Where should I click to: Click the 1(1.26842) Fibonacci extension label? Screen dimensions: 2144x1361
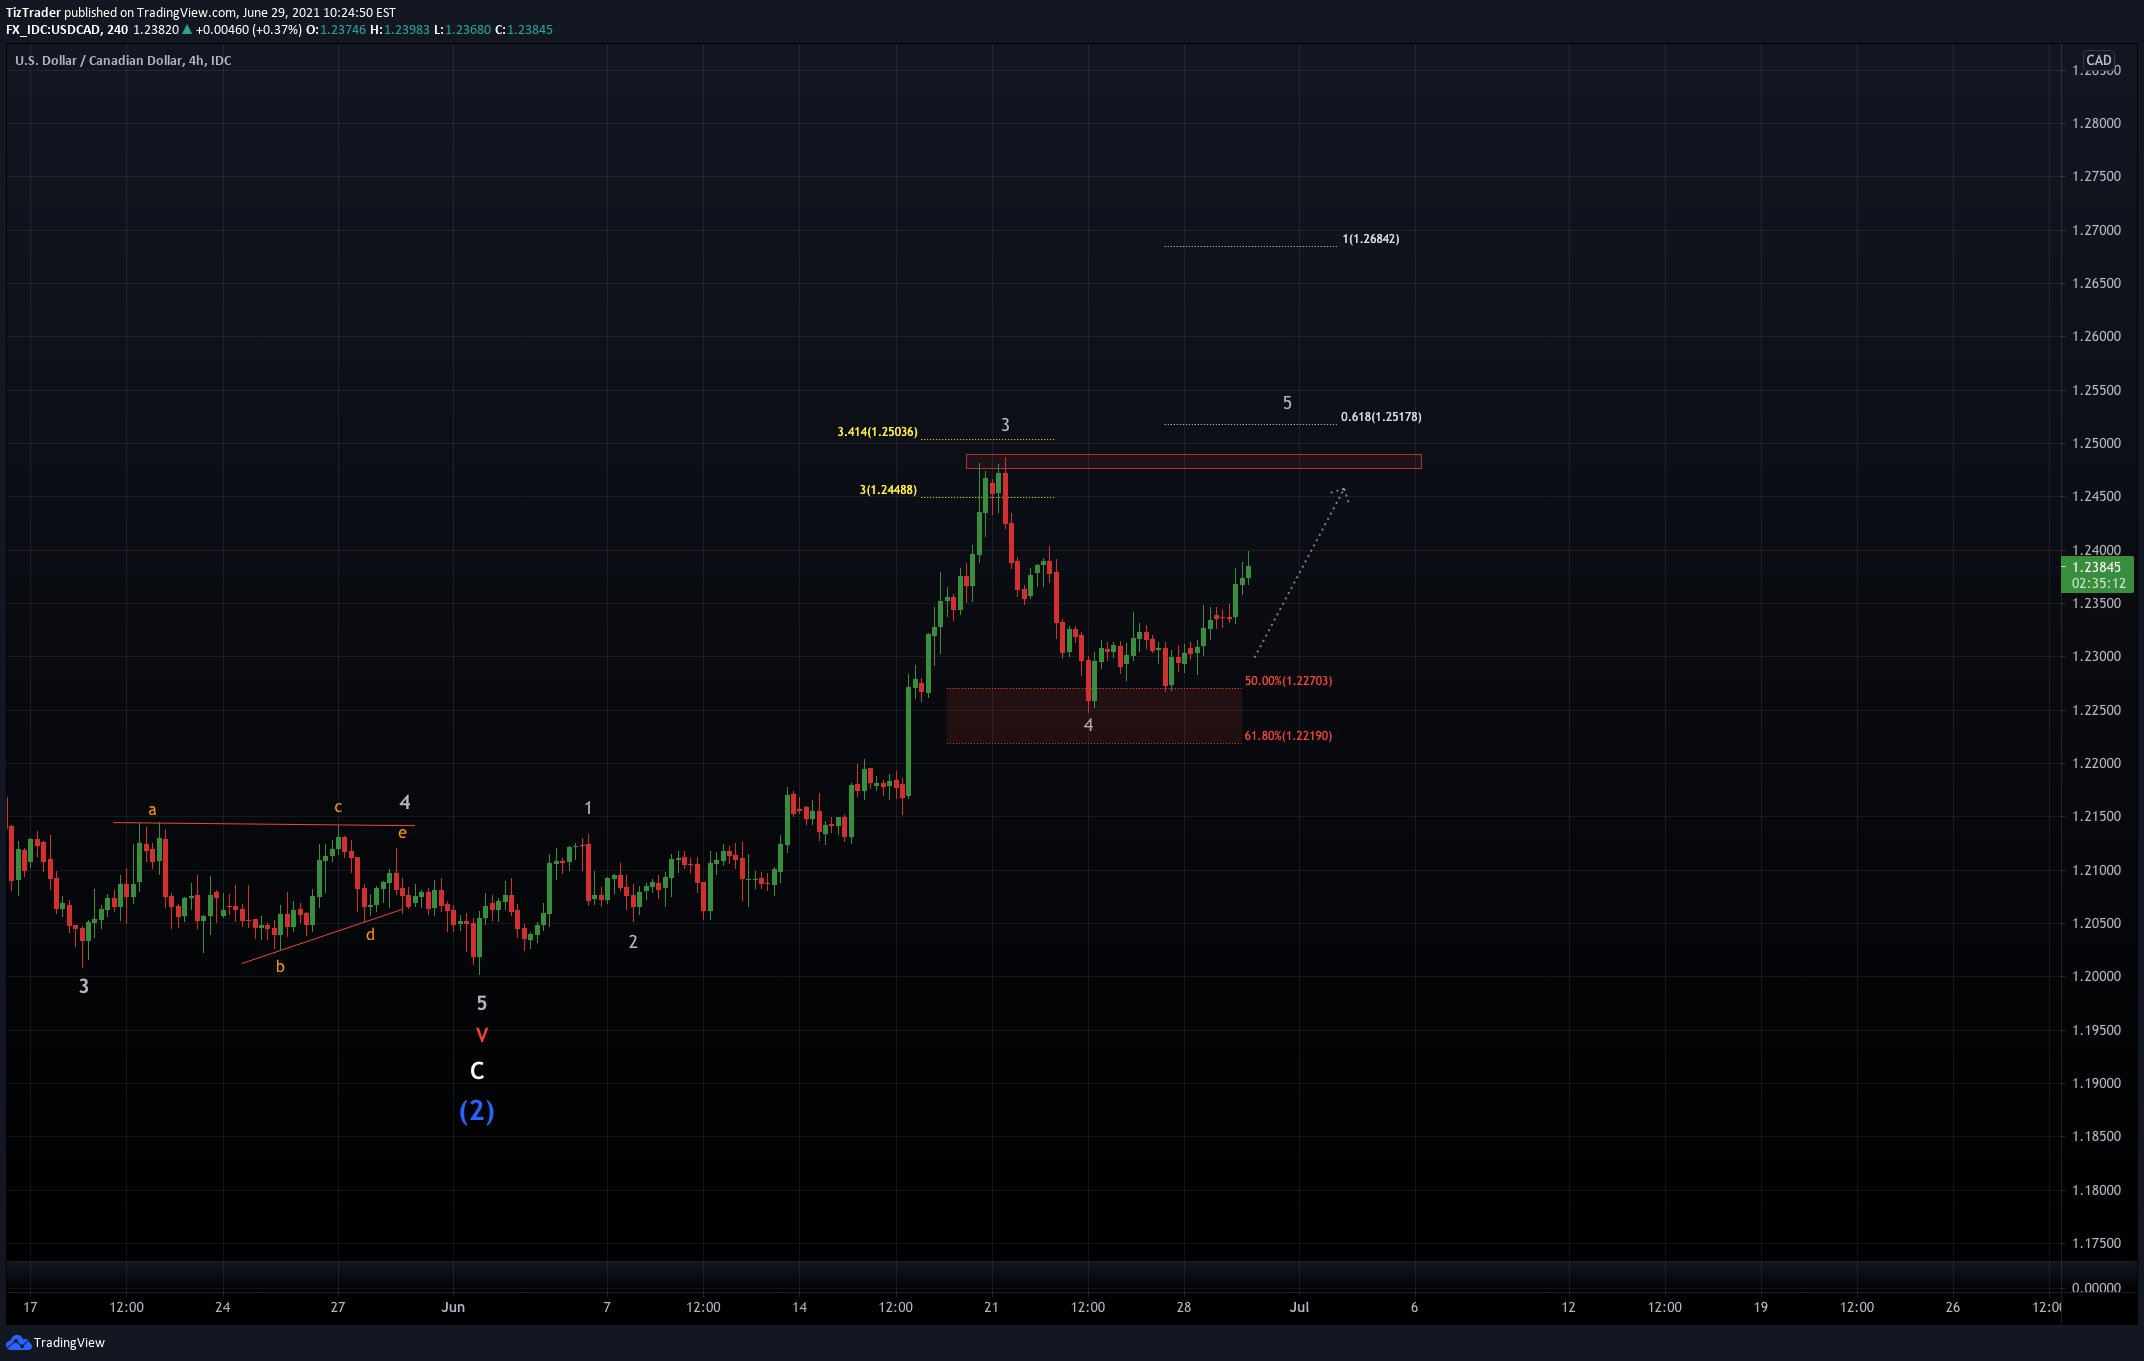[1371, 239]
